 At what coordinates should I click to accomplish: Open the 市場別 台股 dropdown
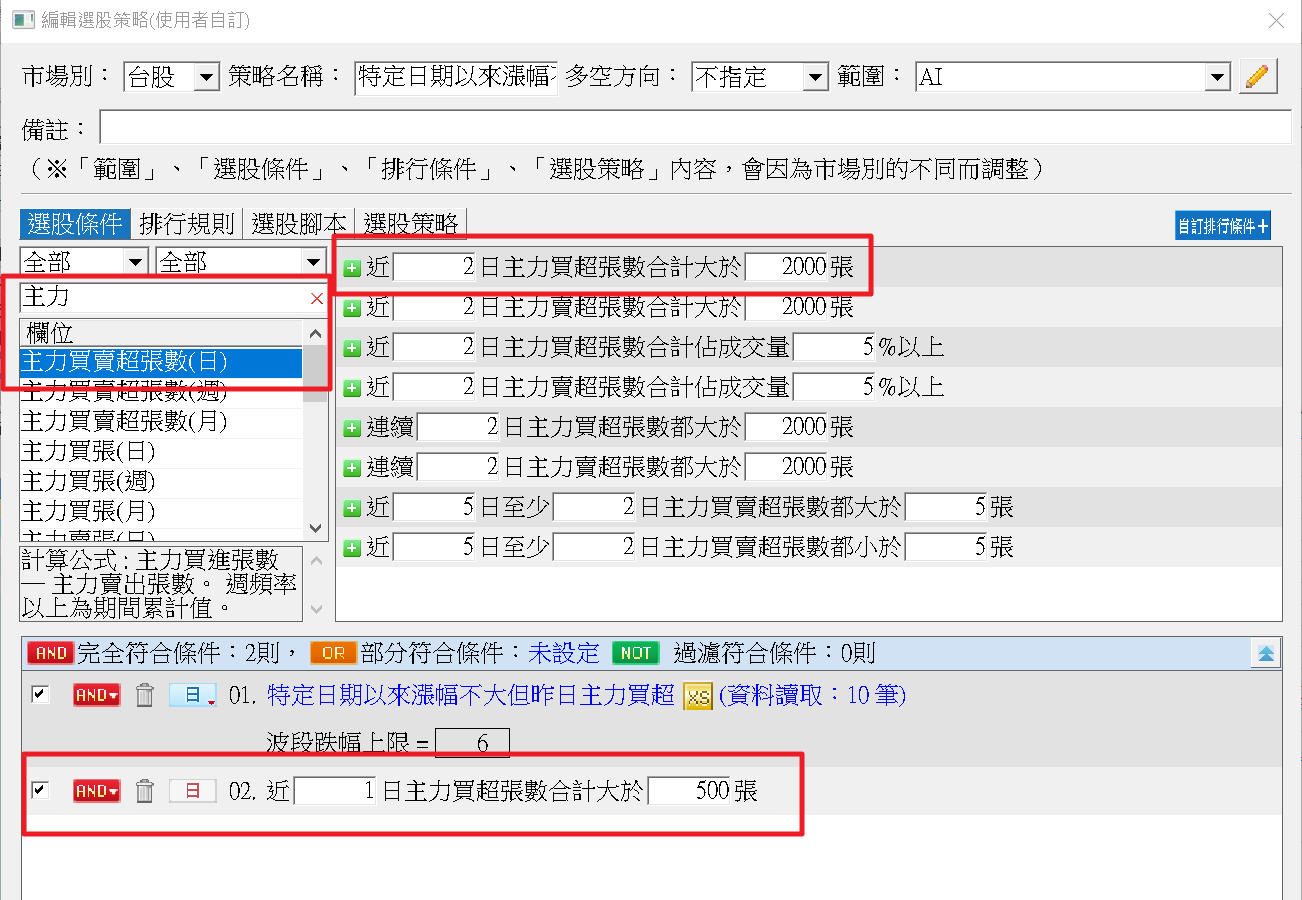pyautogui.click(x=205, y=77)
